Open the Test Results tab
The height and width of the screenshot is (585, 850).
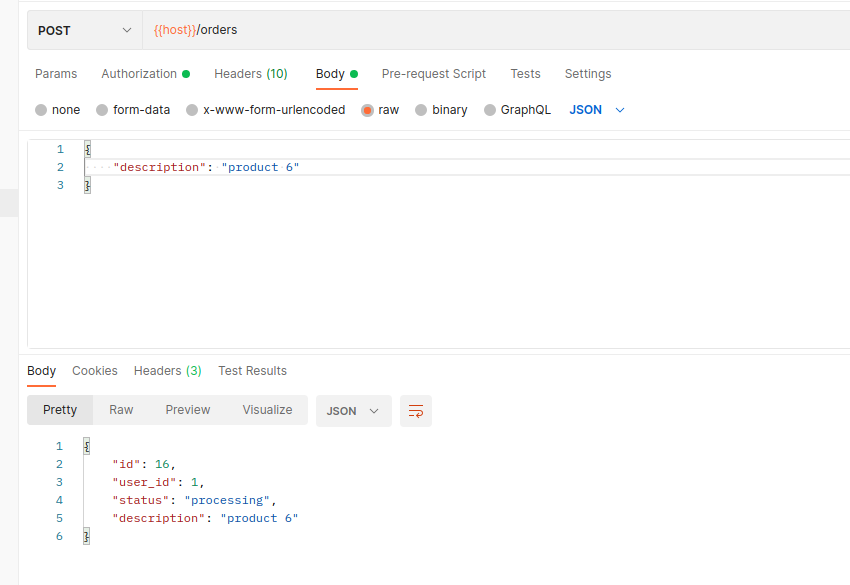252,371
